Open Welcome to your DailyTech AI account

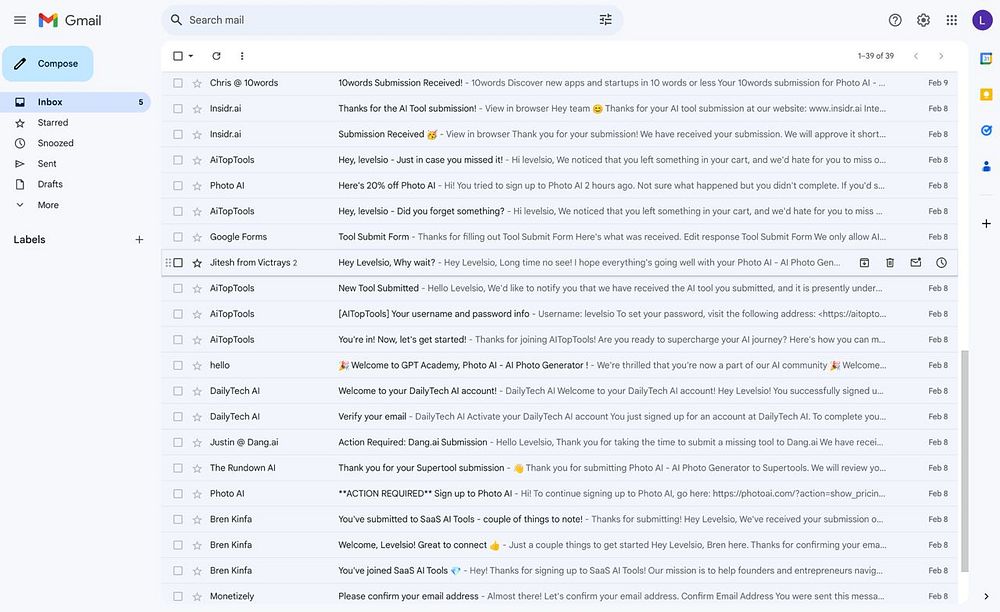coord(559,391)
